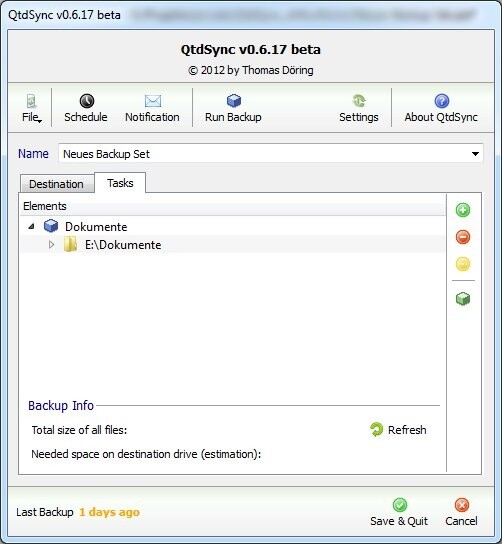Open About QtdSync help icon

pyautogui.click(x=441, y=101)
